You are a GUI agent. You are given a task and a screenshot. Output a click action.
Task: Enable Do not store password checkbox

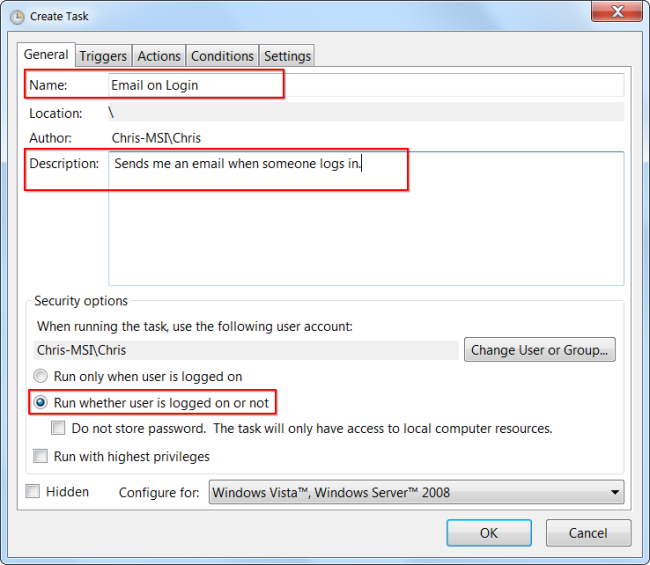[x=59, y=429]
